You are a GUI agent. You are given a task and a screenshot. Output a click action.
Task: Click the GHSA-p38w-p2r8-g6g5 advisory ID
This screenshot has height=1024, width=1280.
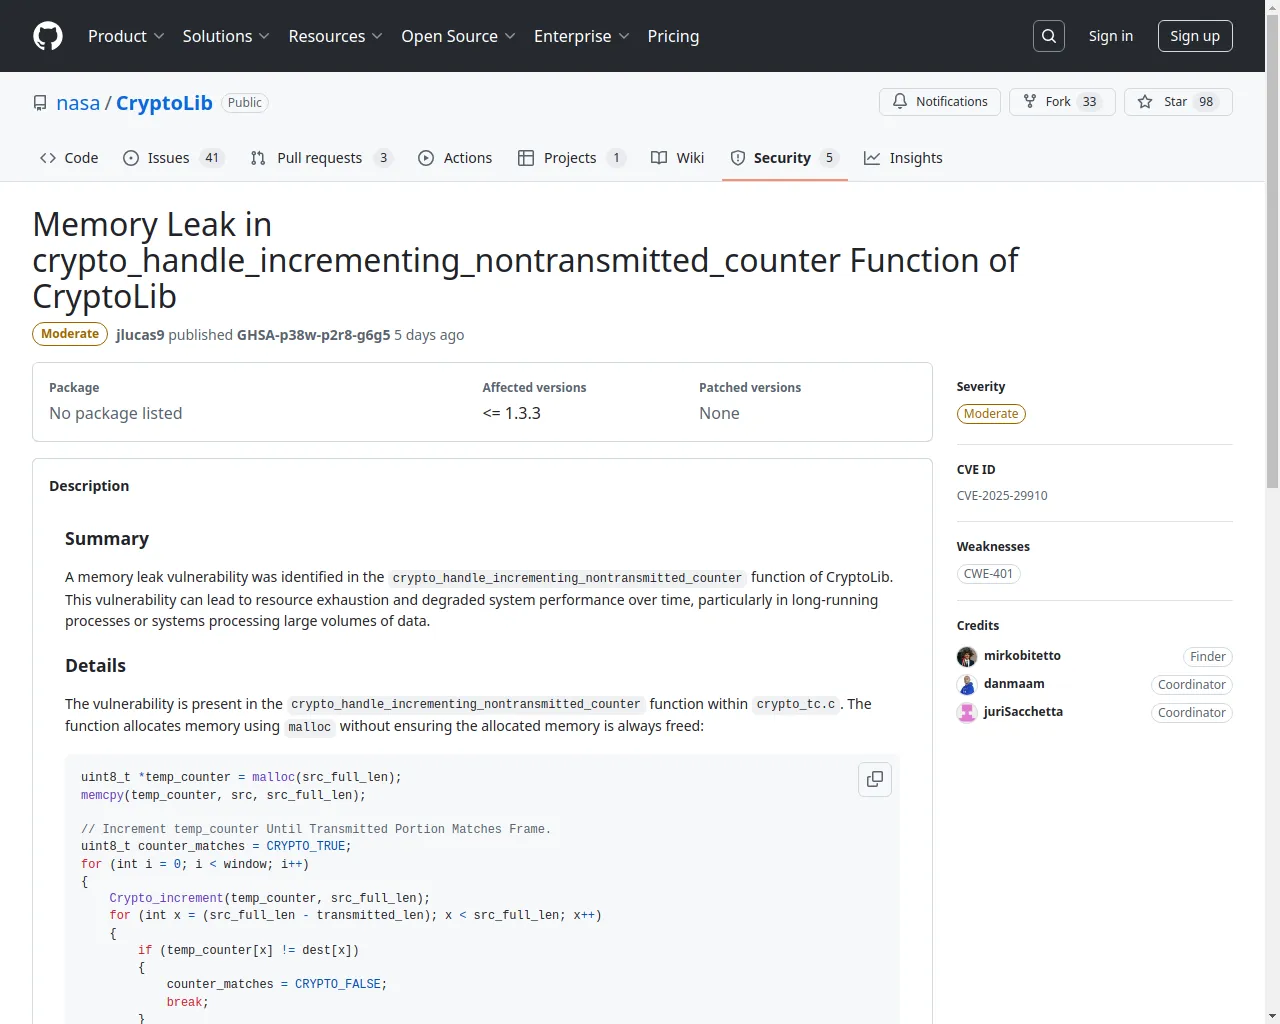[x=313, y=335]
